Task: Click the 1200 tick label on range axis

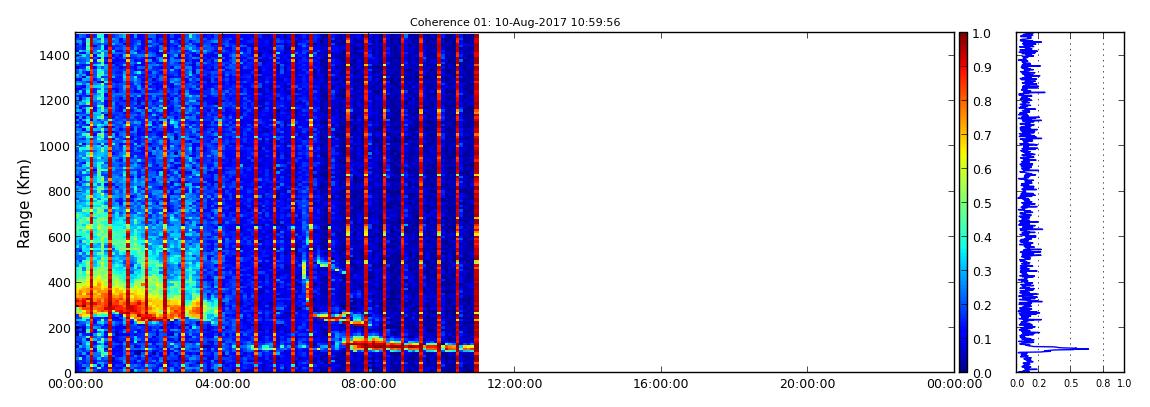Action: (x=54, y=101)
